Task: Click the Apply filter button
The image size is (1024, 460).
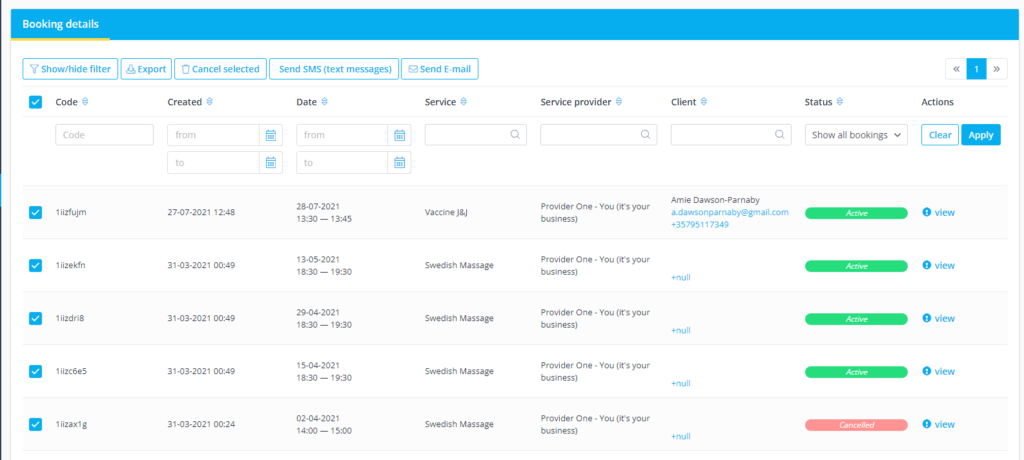Action: click(981, 135)
